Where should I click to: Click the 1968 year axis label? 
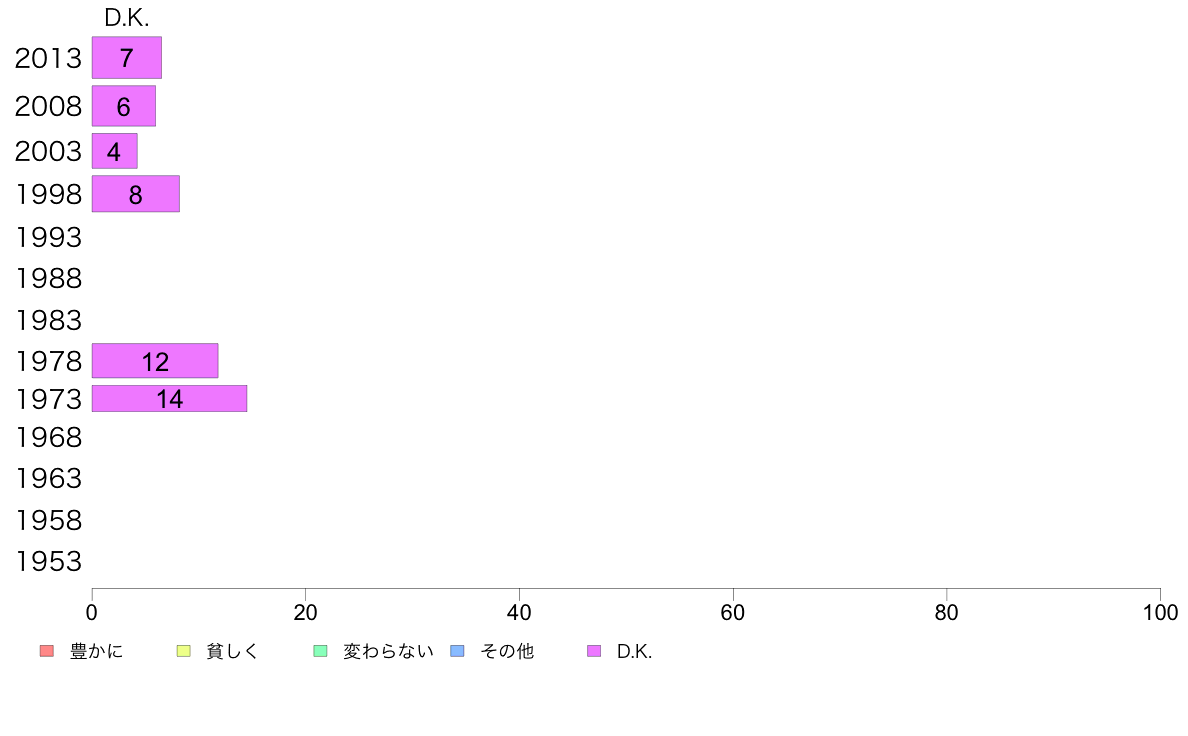tap(48, 437)
